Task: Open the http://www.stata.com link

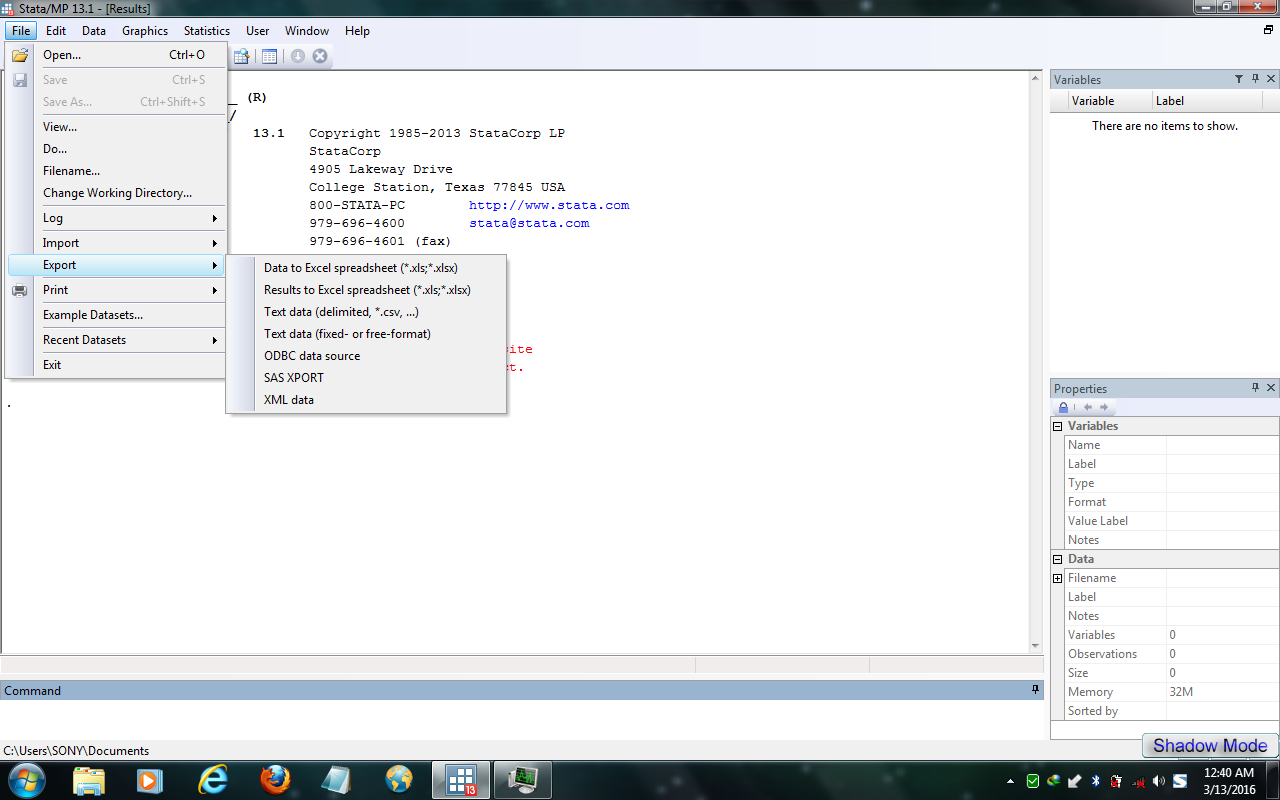Action: (x=549, y=205)
